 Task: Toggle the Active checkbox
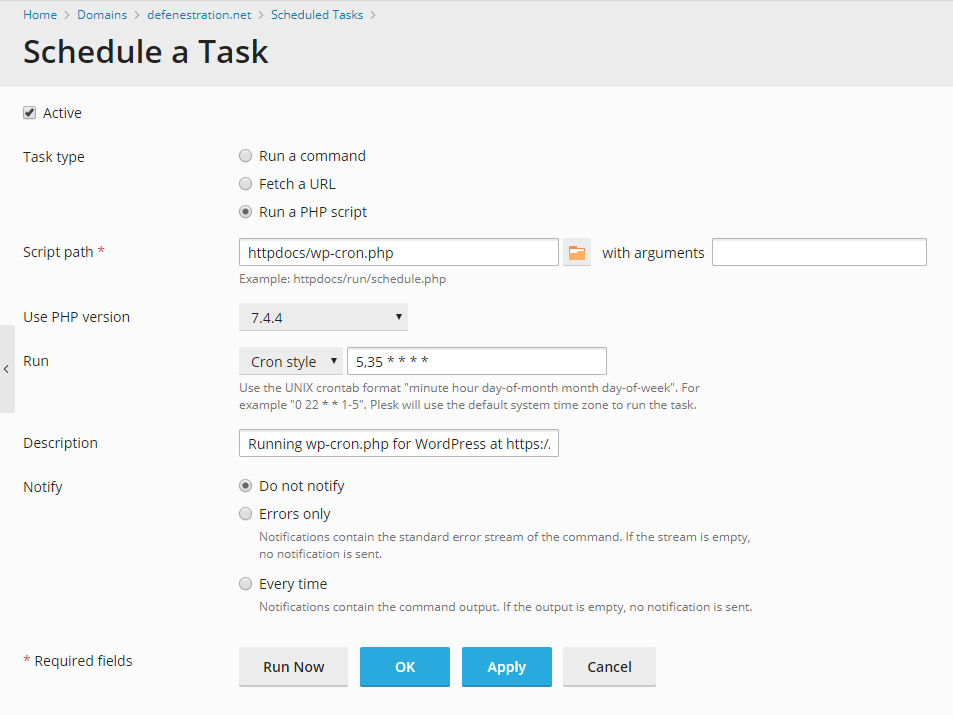point(29,113)
